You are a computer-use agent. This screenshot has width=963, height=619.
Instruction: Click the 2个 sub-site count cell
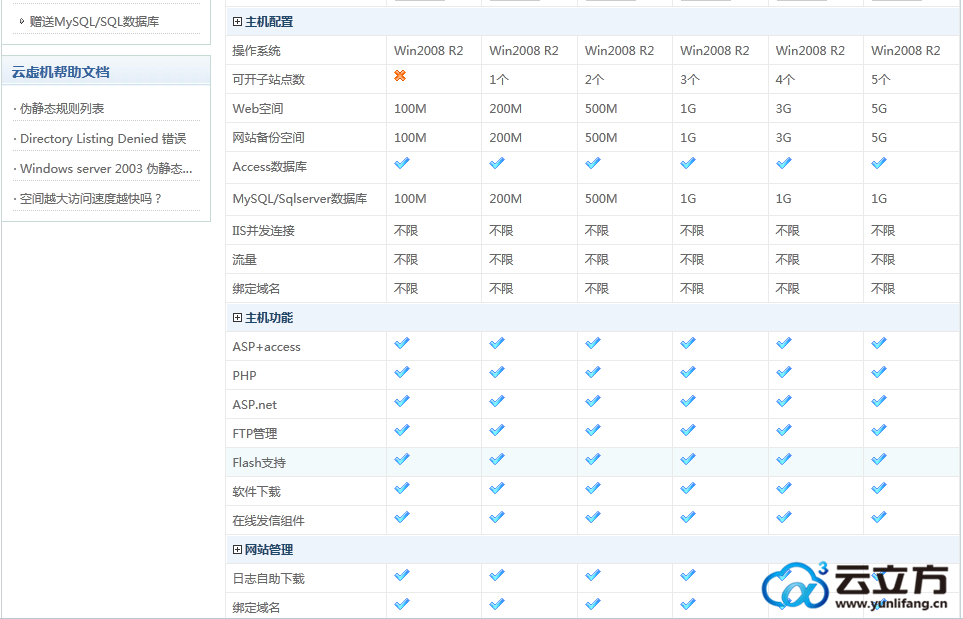click(595, 80)
